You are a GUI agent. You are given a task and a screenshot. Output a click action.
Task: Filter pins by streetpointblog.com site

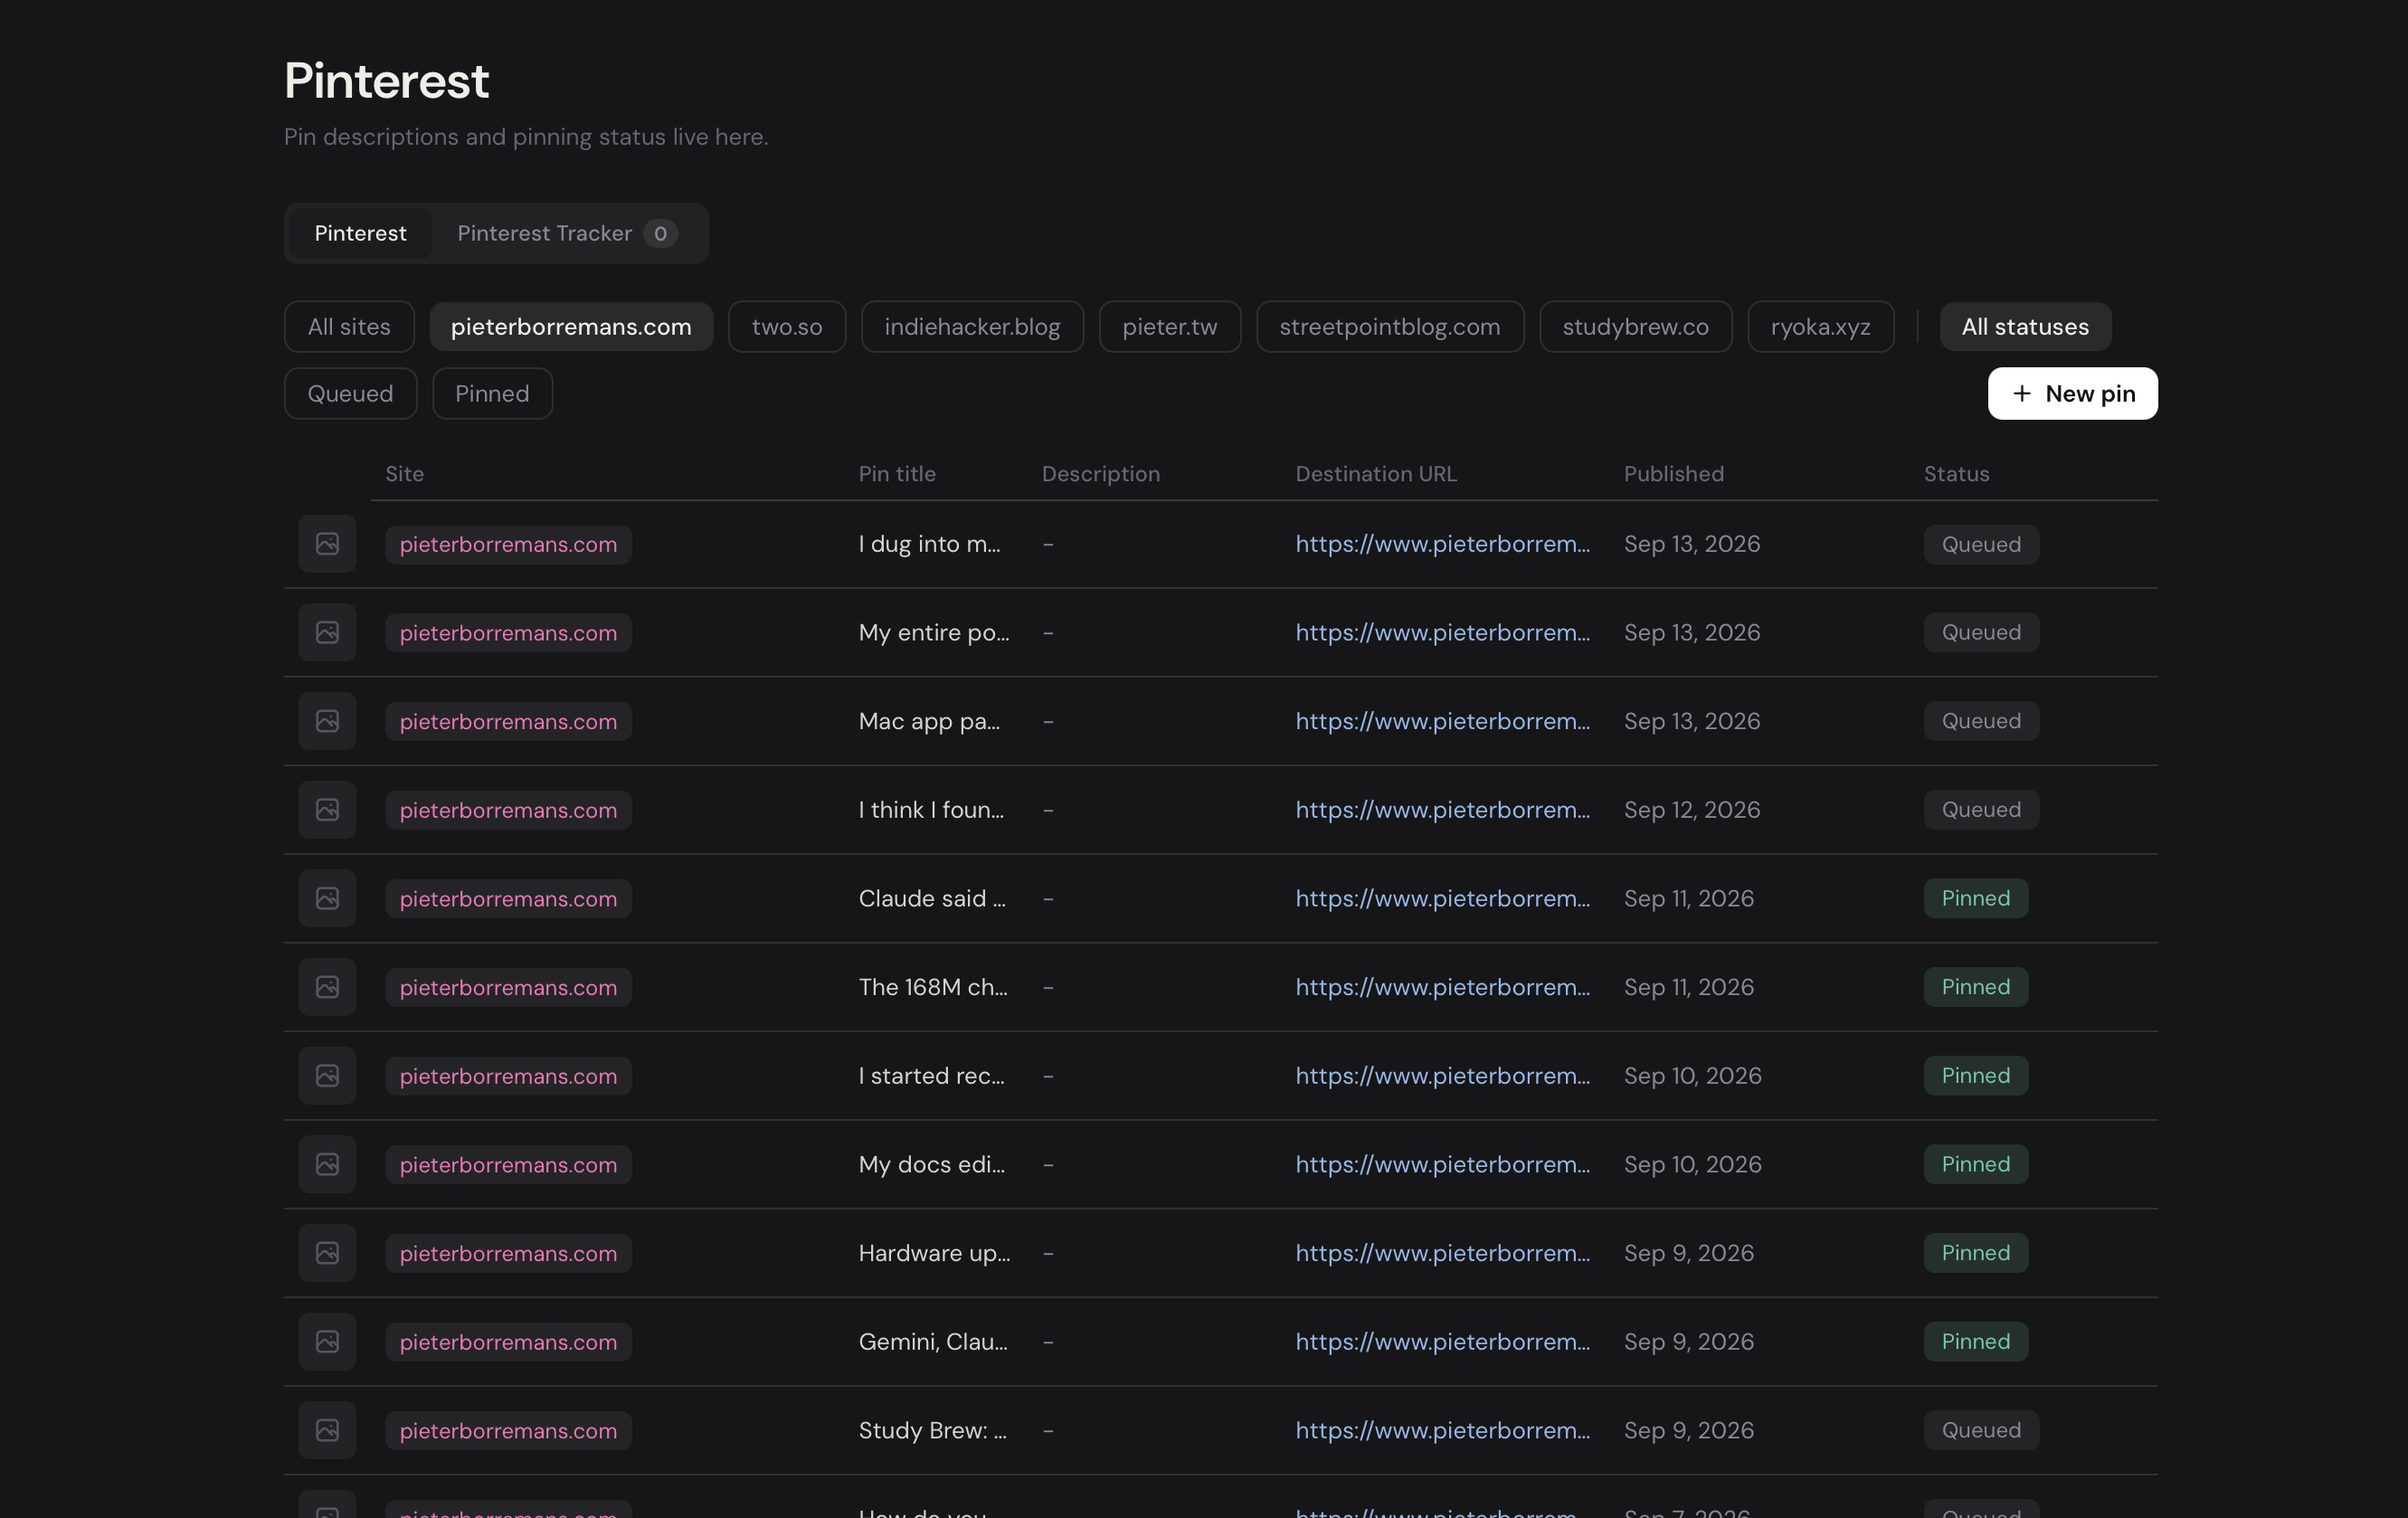click(1390, 327)
